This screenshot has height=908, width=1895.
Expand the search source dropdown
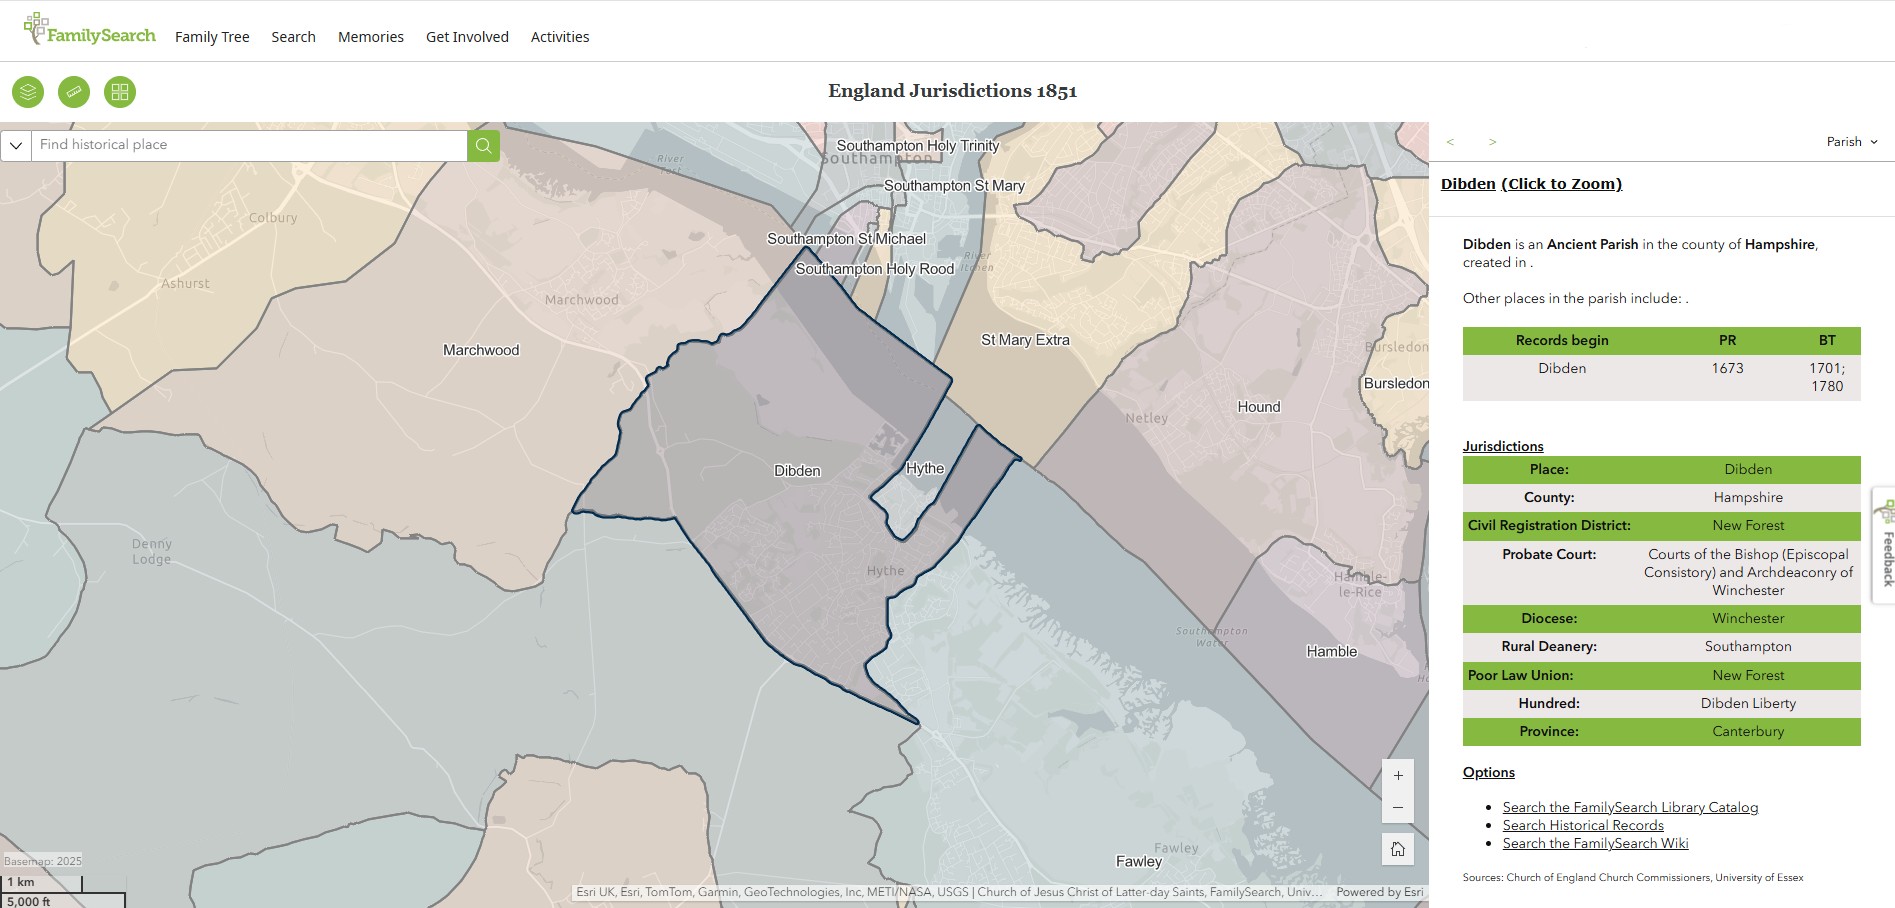16,146
